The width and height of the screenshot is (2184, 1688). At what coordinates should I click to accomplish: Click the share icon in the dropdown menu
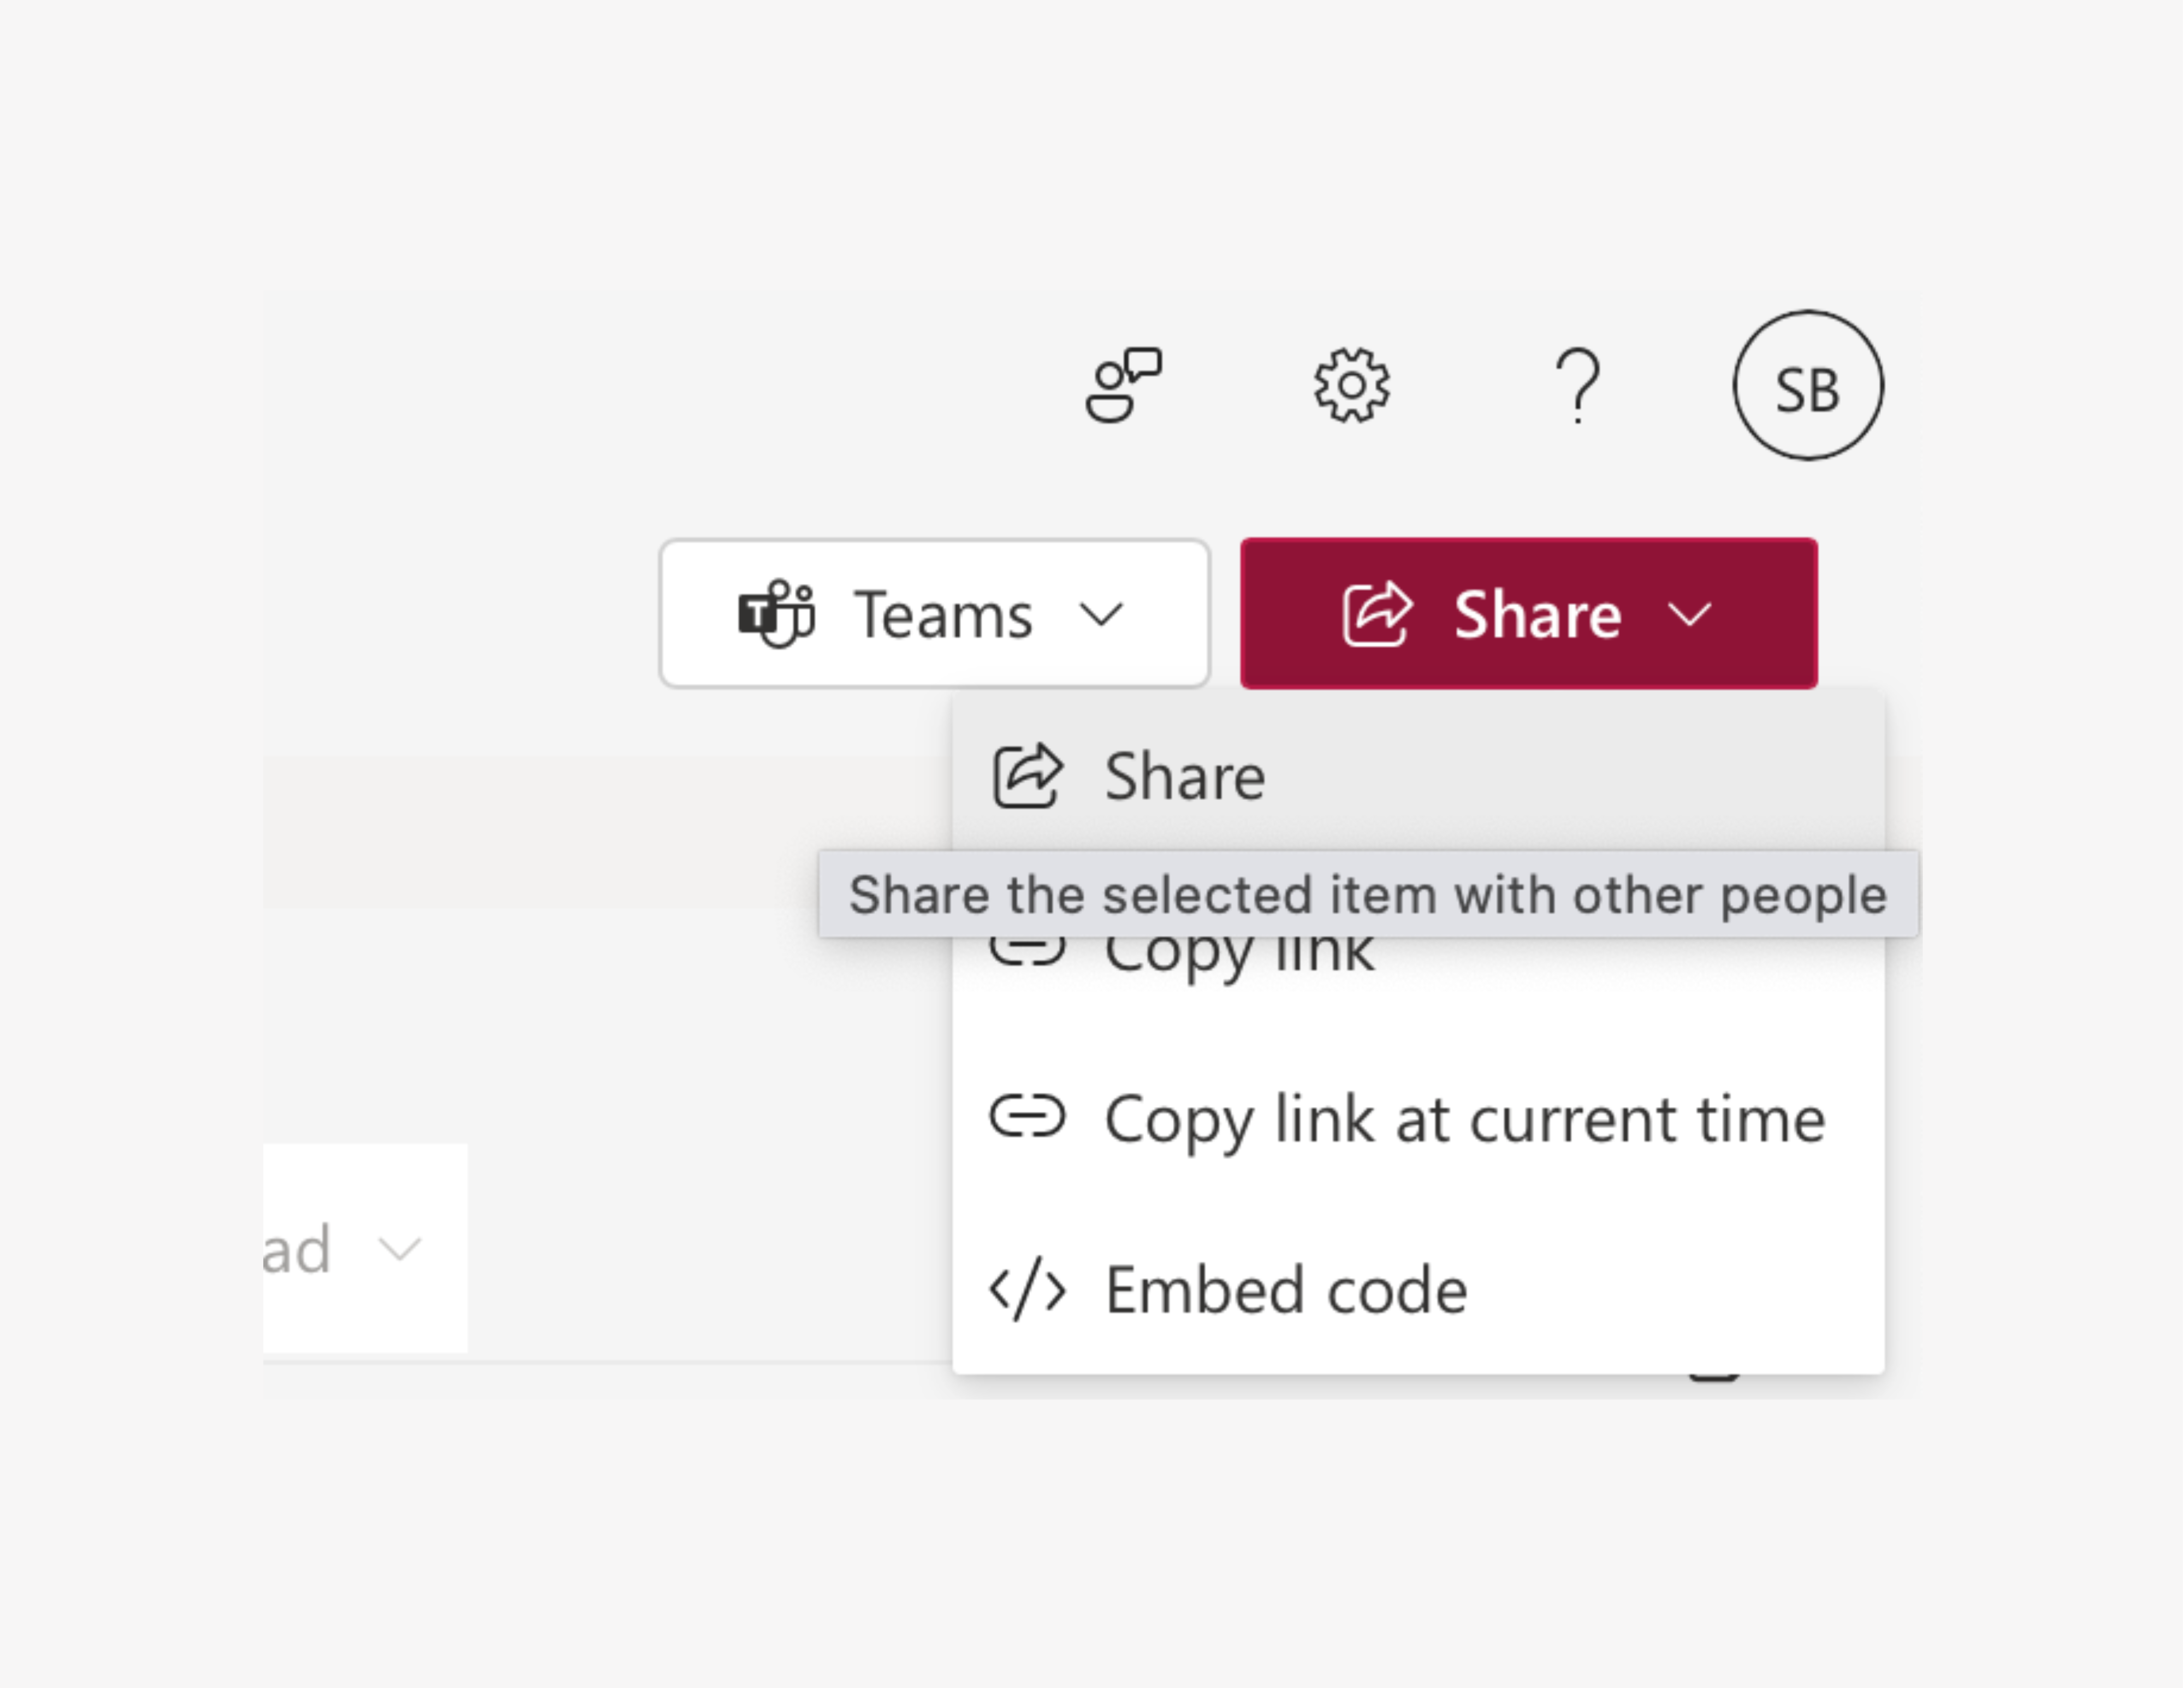1027,776
